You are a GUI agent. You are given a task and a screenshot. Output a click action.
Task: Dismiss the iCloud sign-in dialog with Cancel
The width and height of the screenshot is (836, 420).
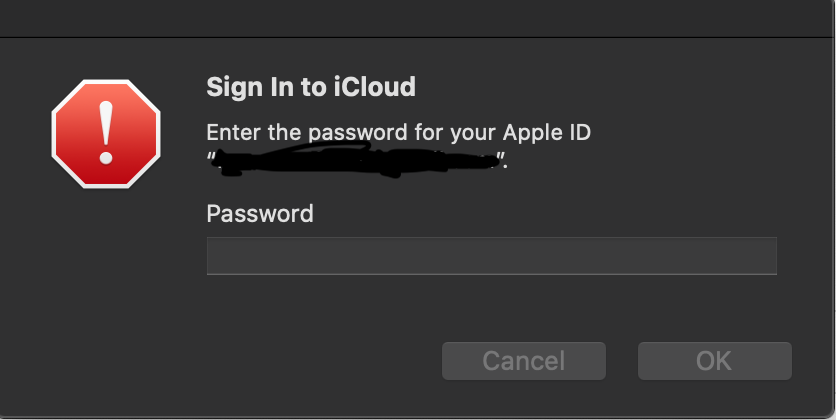[x=523, y=361]
